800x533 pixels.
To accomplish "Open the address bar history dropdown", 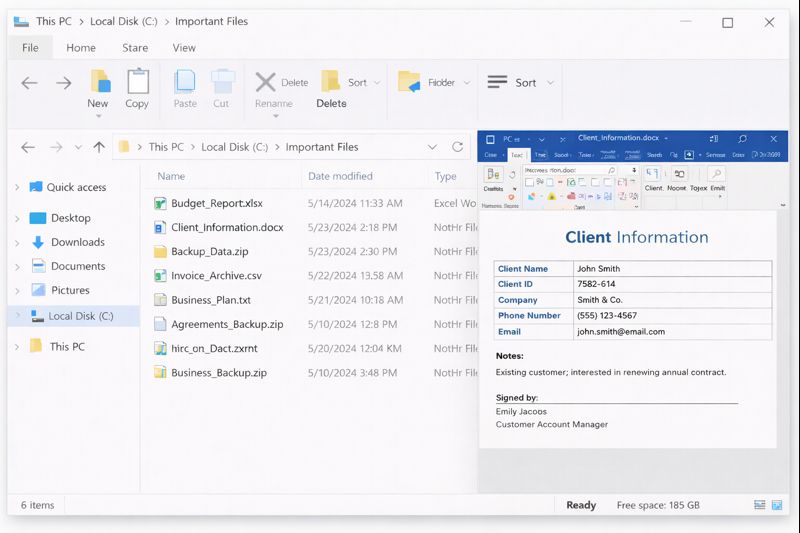I will (432, 147).
